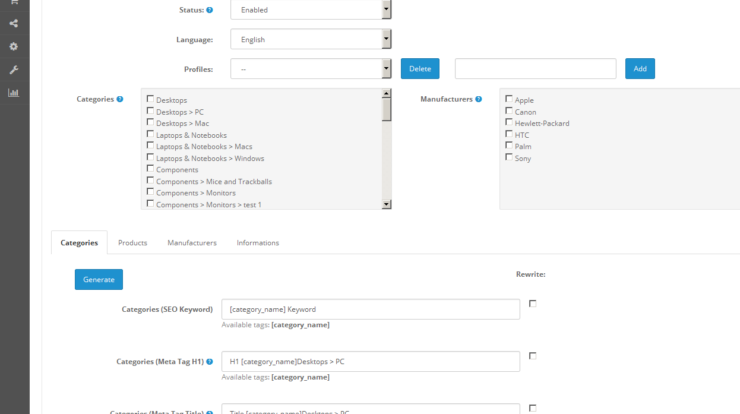
Task: Open the cart icon in sidebar
Action: 14,2
